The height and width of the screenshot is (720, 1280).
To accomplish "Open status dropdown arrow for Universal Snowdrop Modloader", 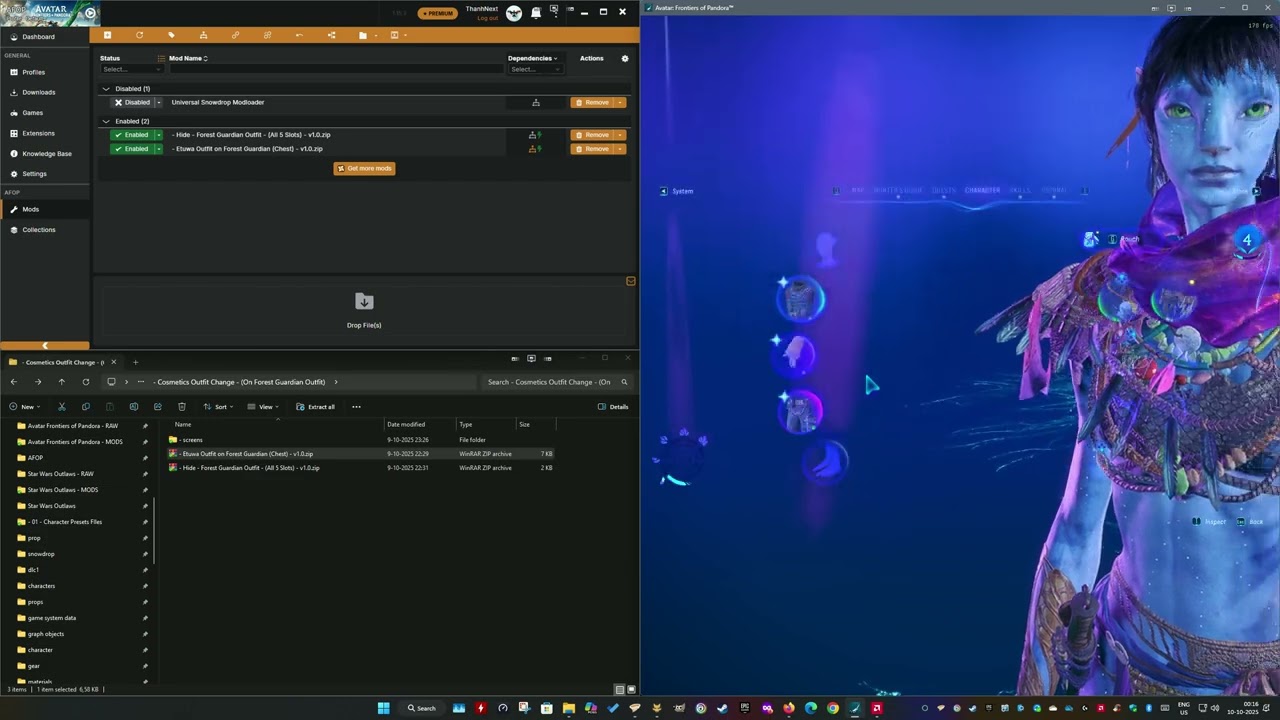I will pyautogui.click(x=158, y=102).
